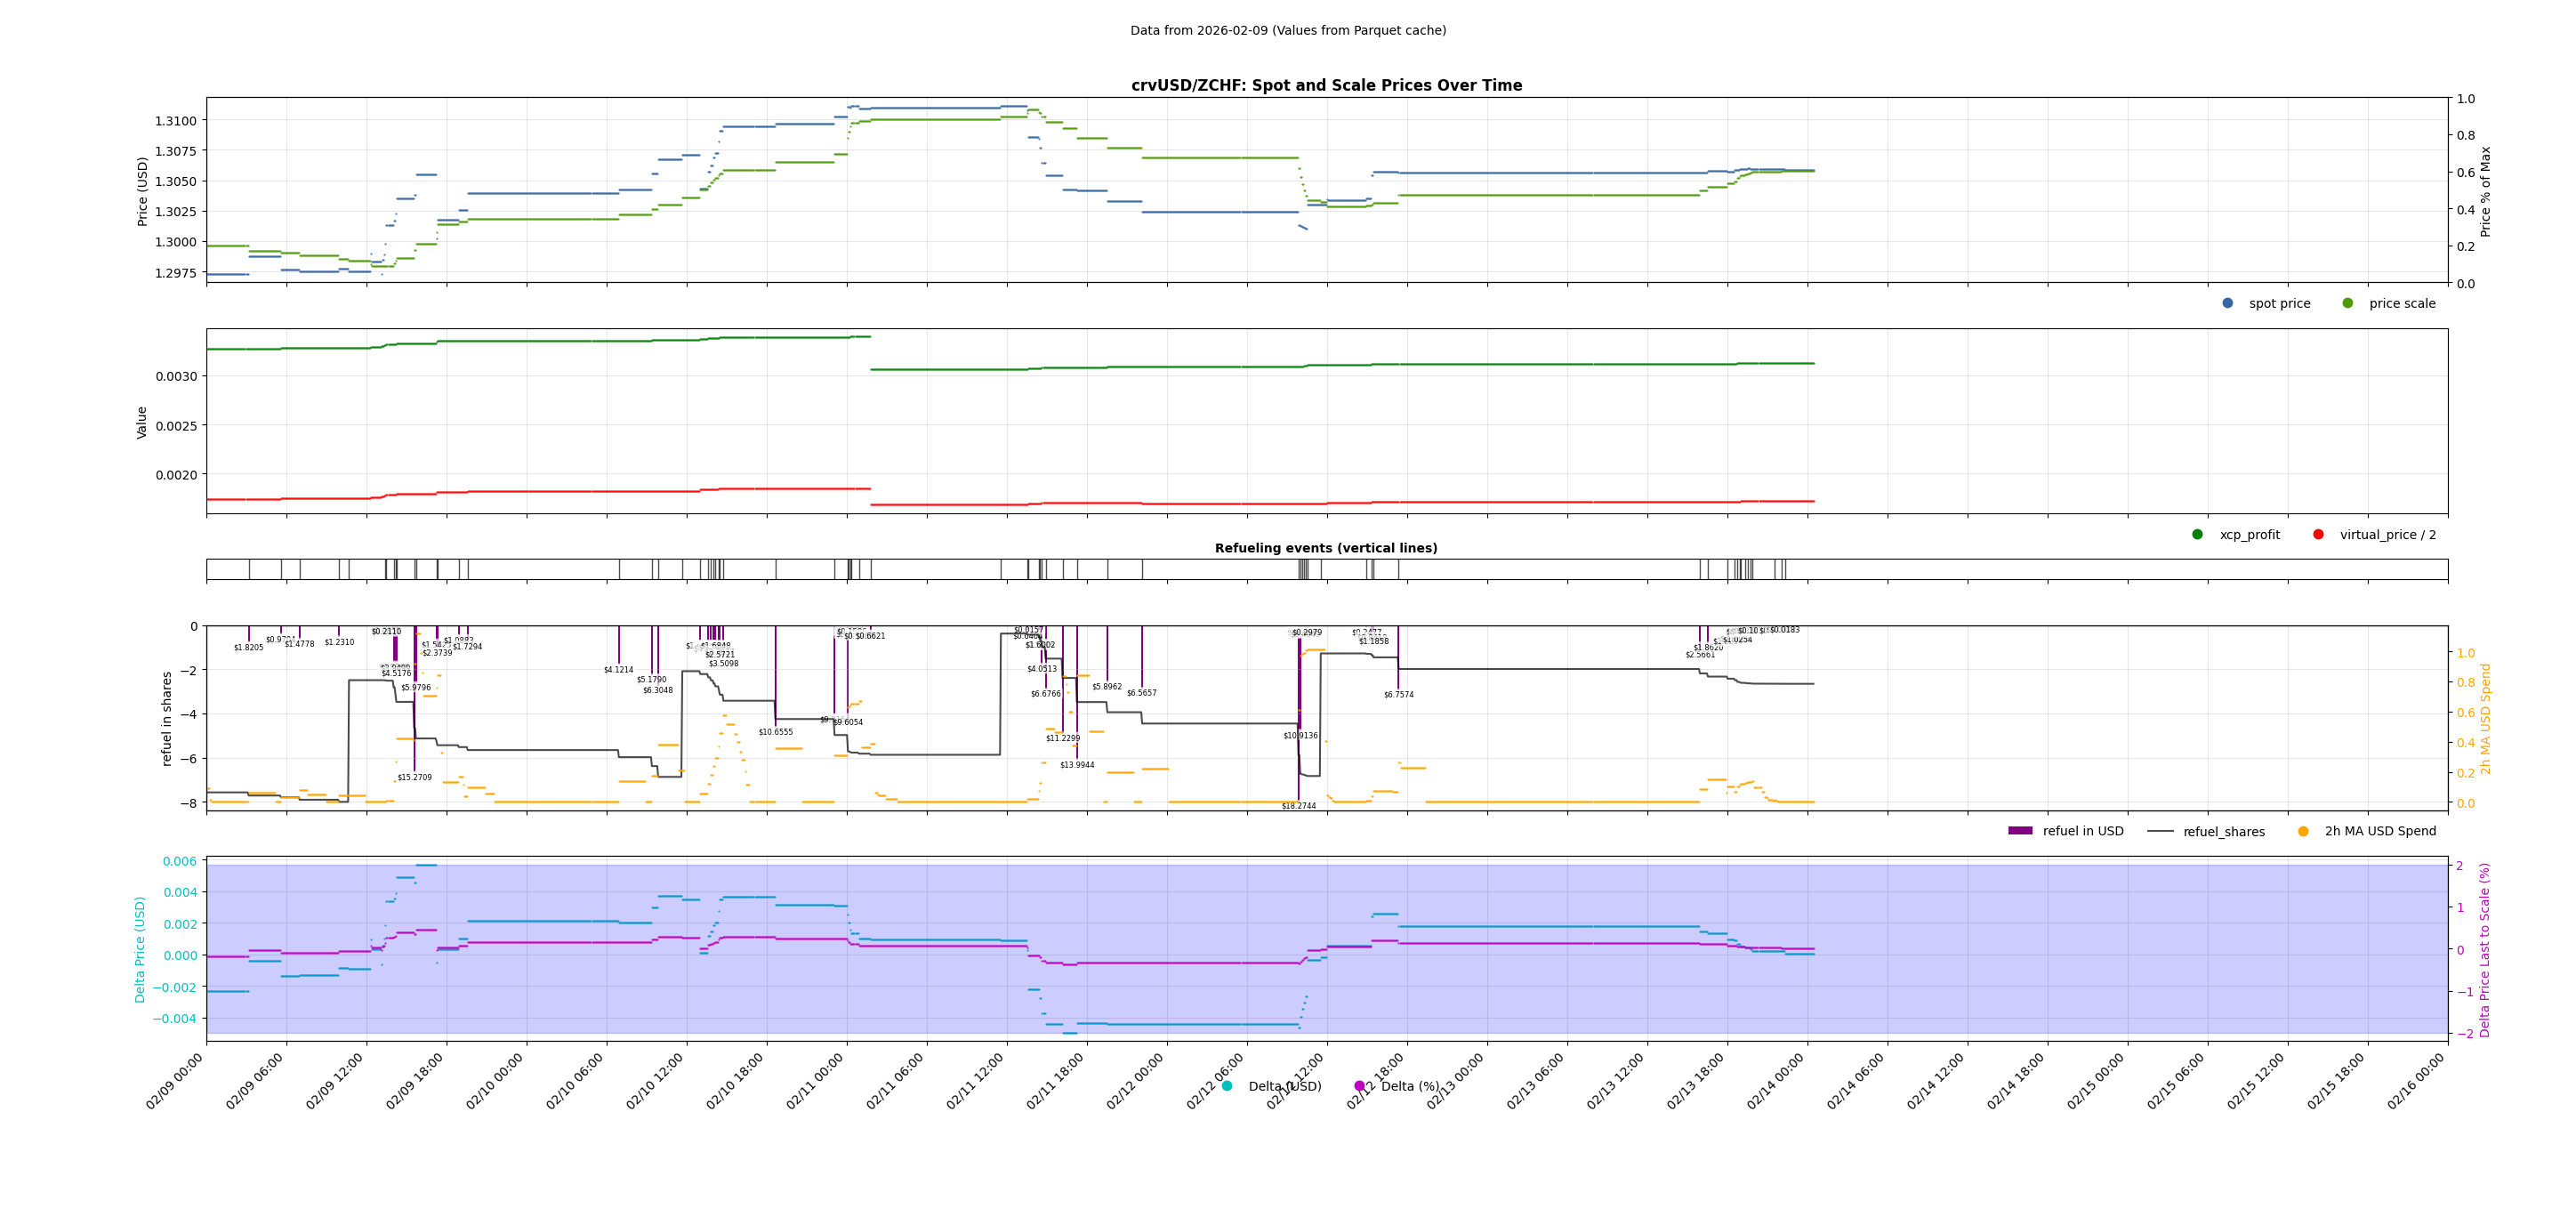Click the Data from 2026-02-09 header text
The width and height of the screenshot is (2576, 1225).
click(1288, 30)
